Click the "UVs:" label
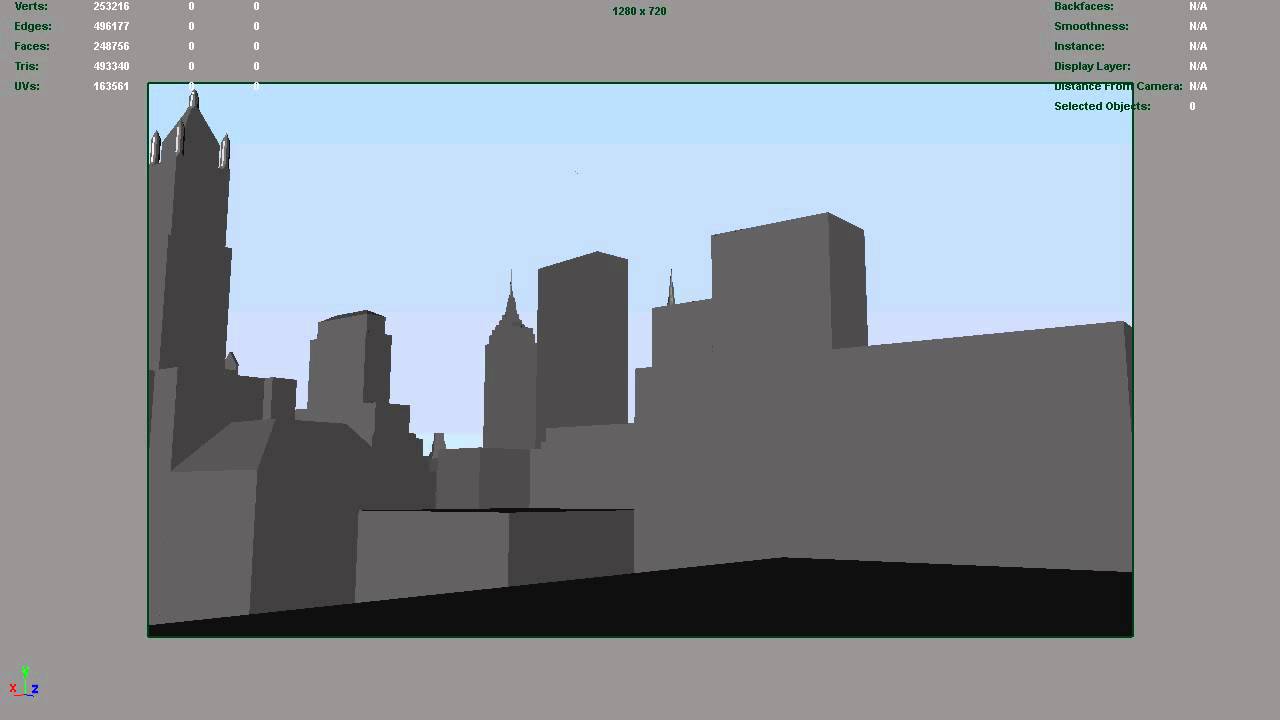 tap(27, 86)
